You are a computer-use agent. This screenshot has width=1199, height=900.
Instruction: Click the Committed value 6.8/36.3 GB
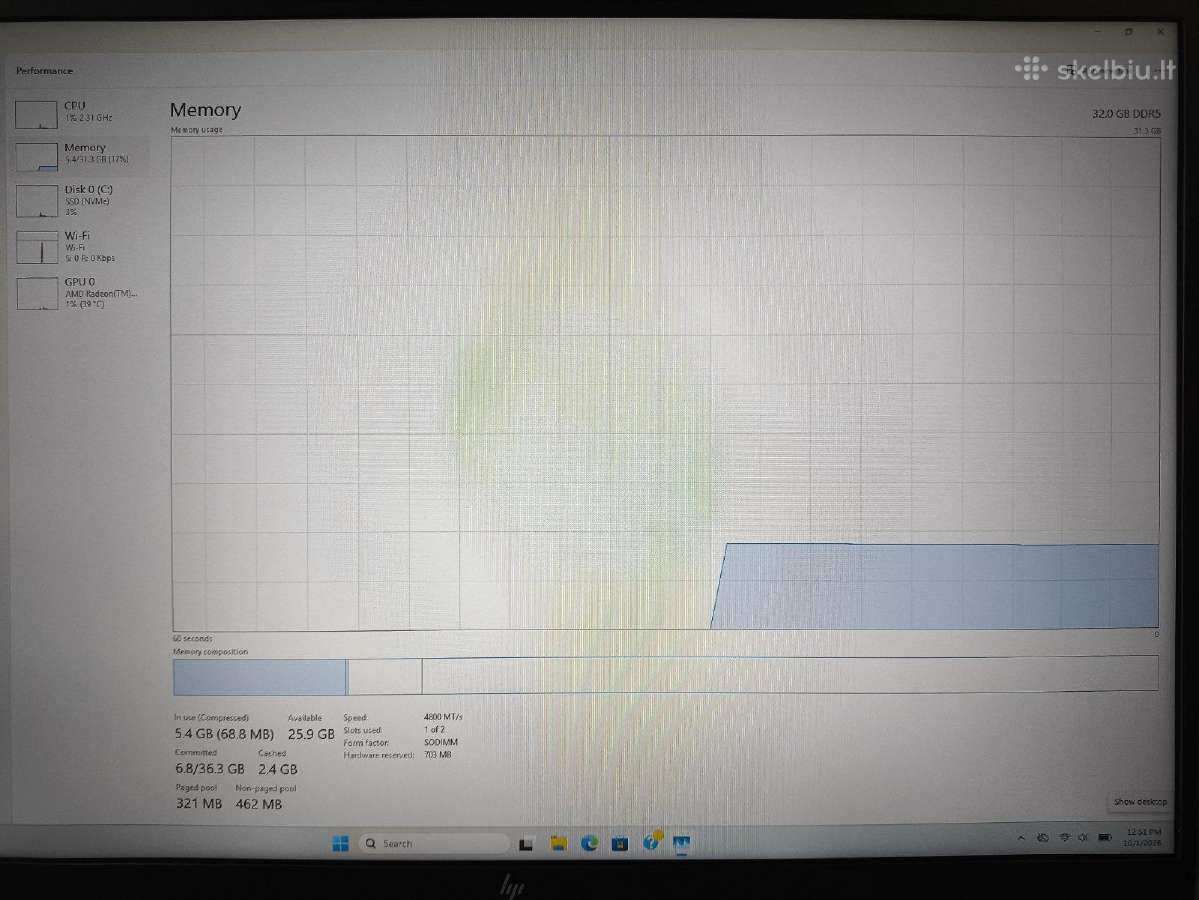click(x=210, y=768)
